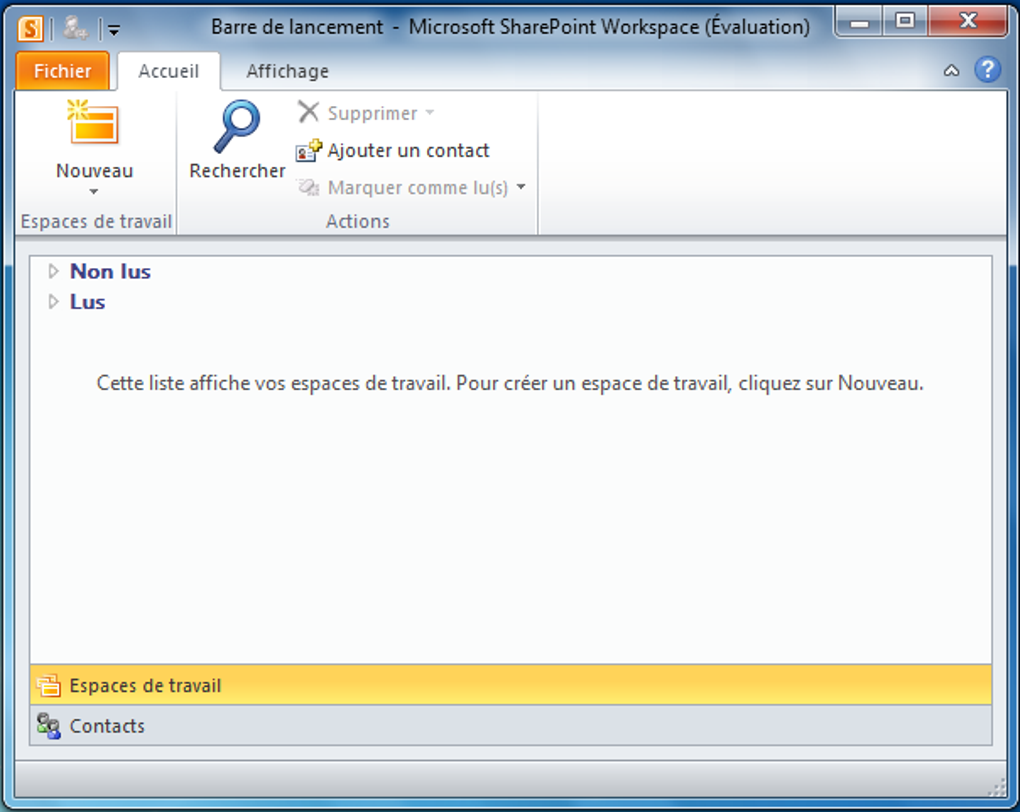Image resolution: width=1020 pixels, height=812 pixels.
Task: Close the SharePoint Workspace window
Action: click(x=968, y=21)
